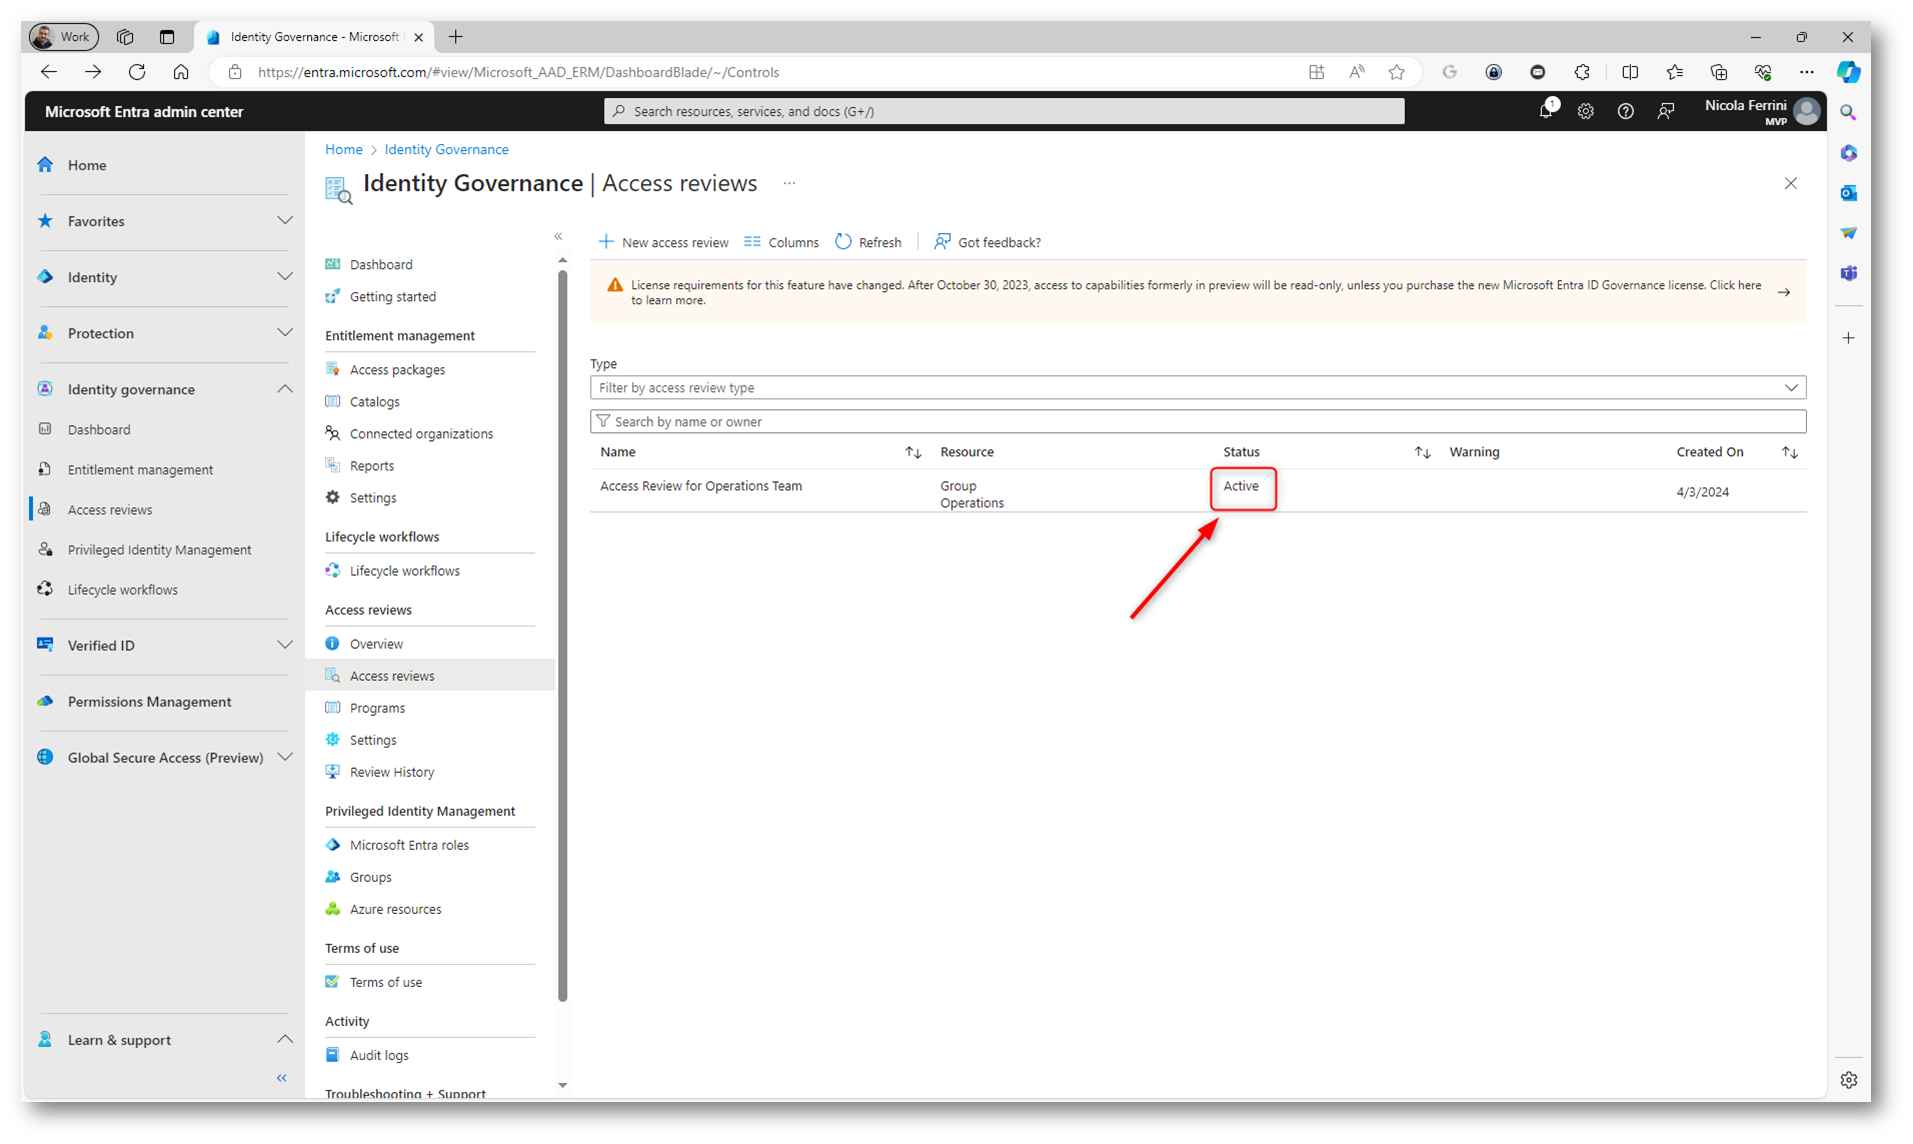Open Copilot icon in browser sidebar
1913x1144 pixels.
tap(1848, 72)
